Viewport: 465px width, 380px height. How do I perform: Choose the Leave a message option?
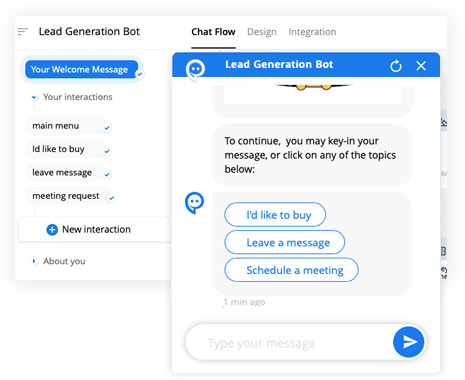click(x=285, y=242)
